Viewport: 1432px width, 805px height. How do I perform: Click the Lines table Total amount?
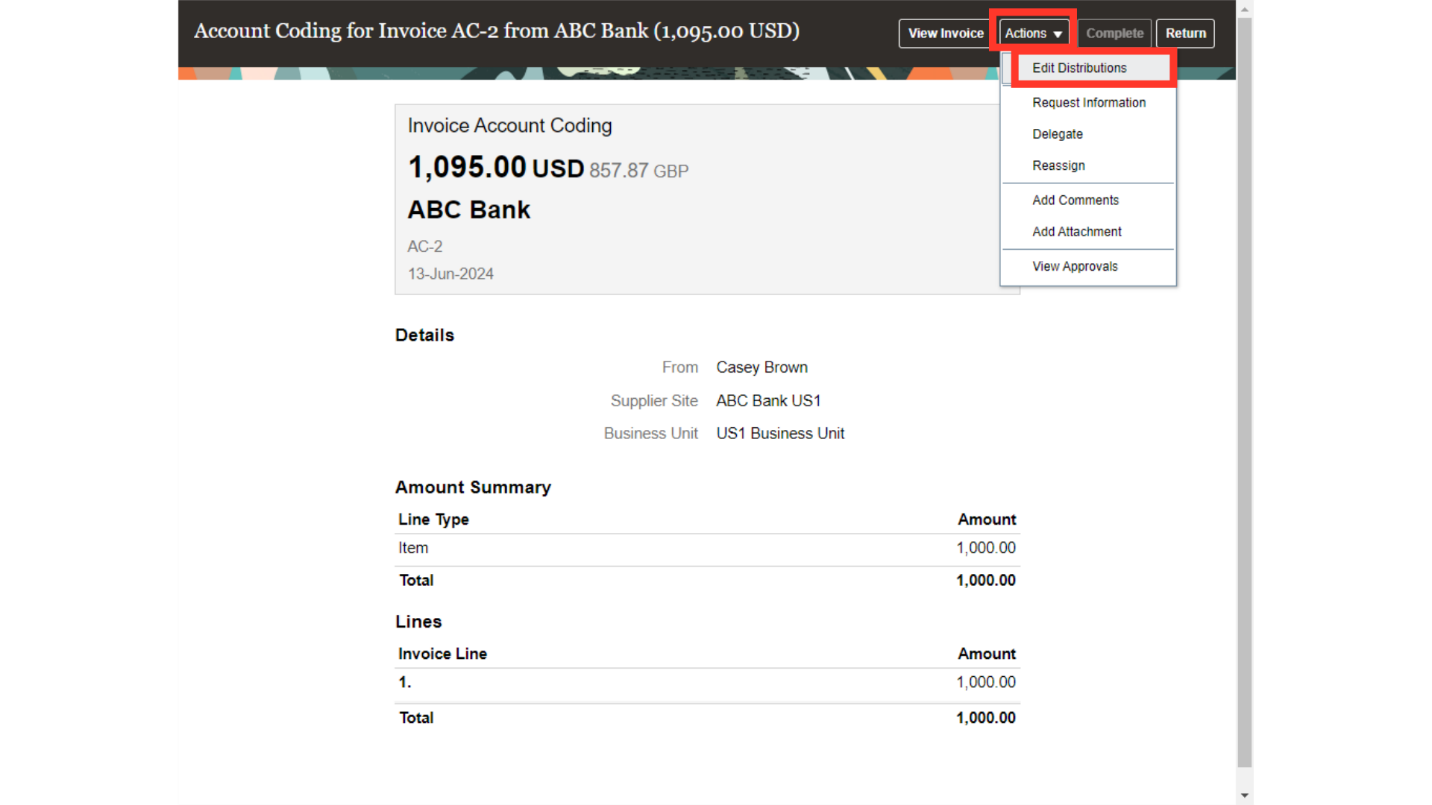click(986, 718)
